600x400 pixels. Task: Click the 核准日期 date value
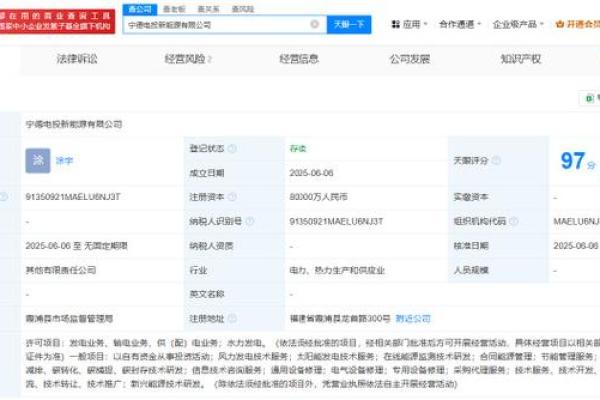click(x=576, y=246)
